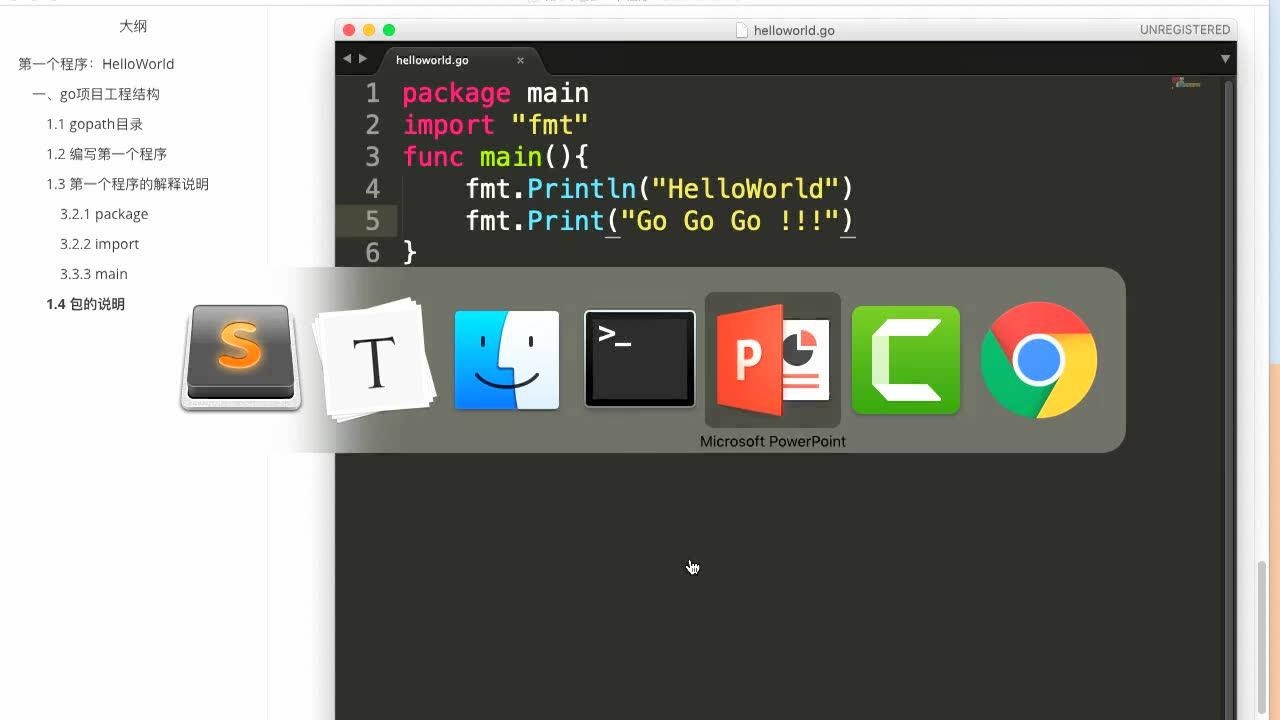Select 3.3.3 main in outline

94,274
